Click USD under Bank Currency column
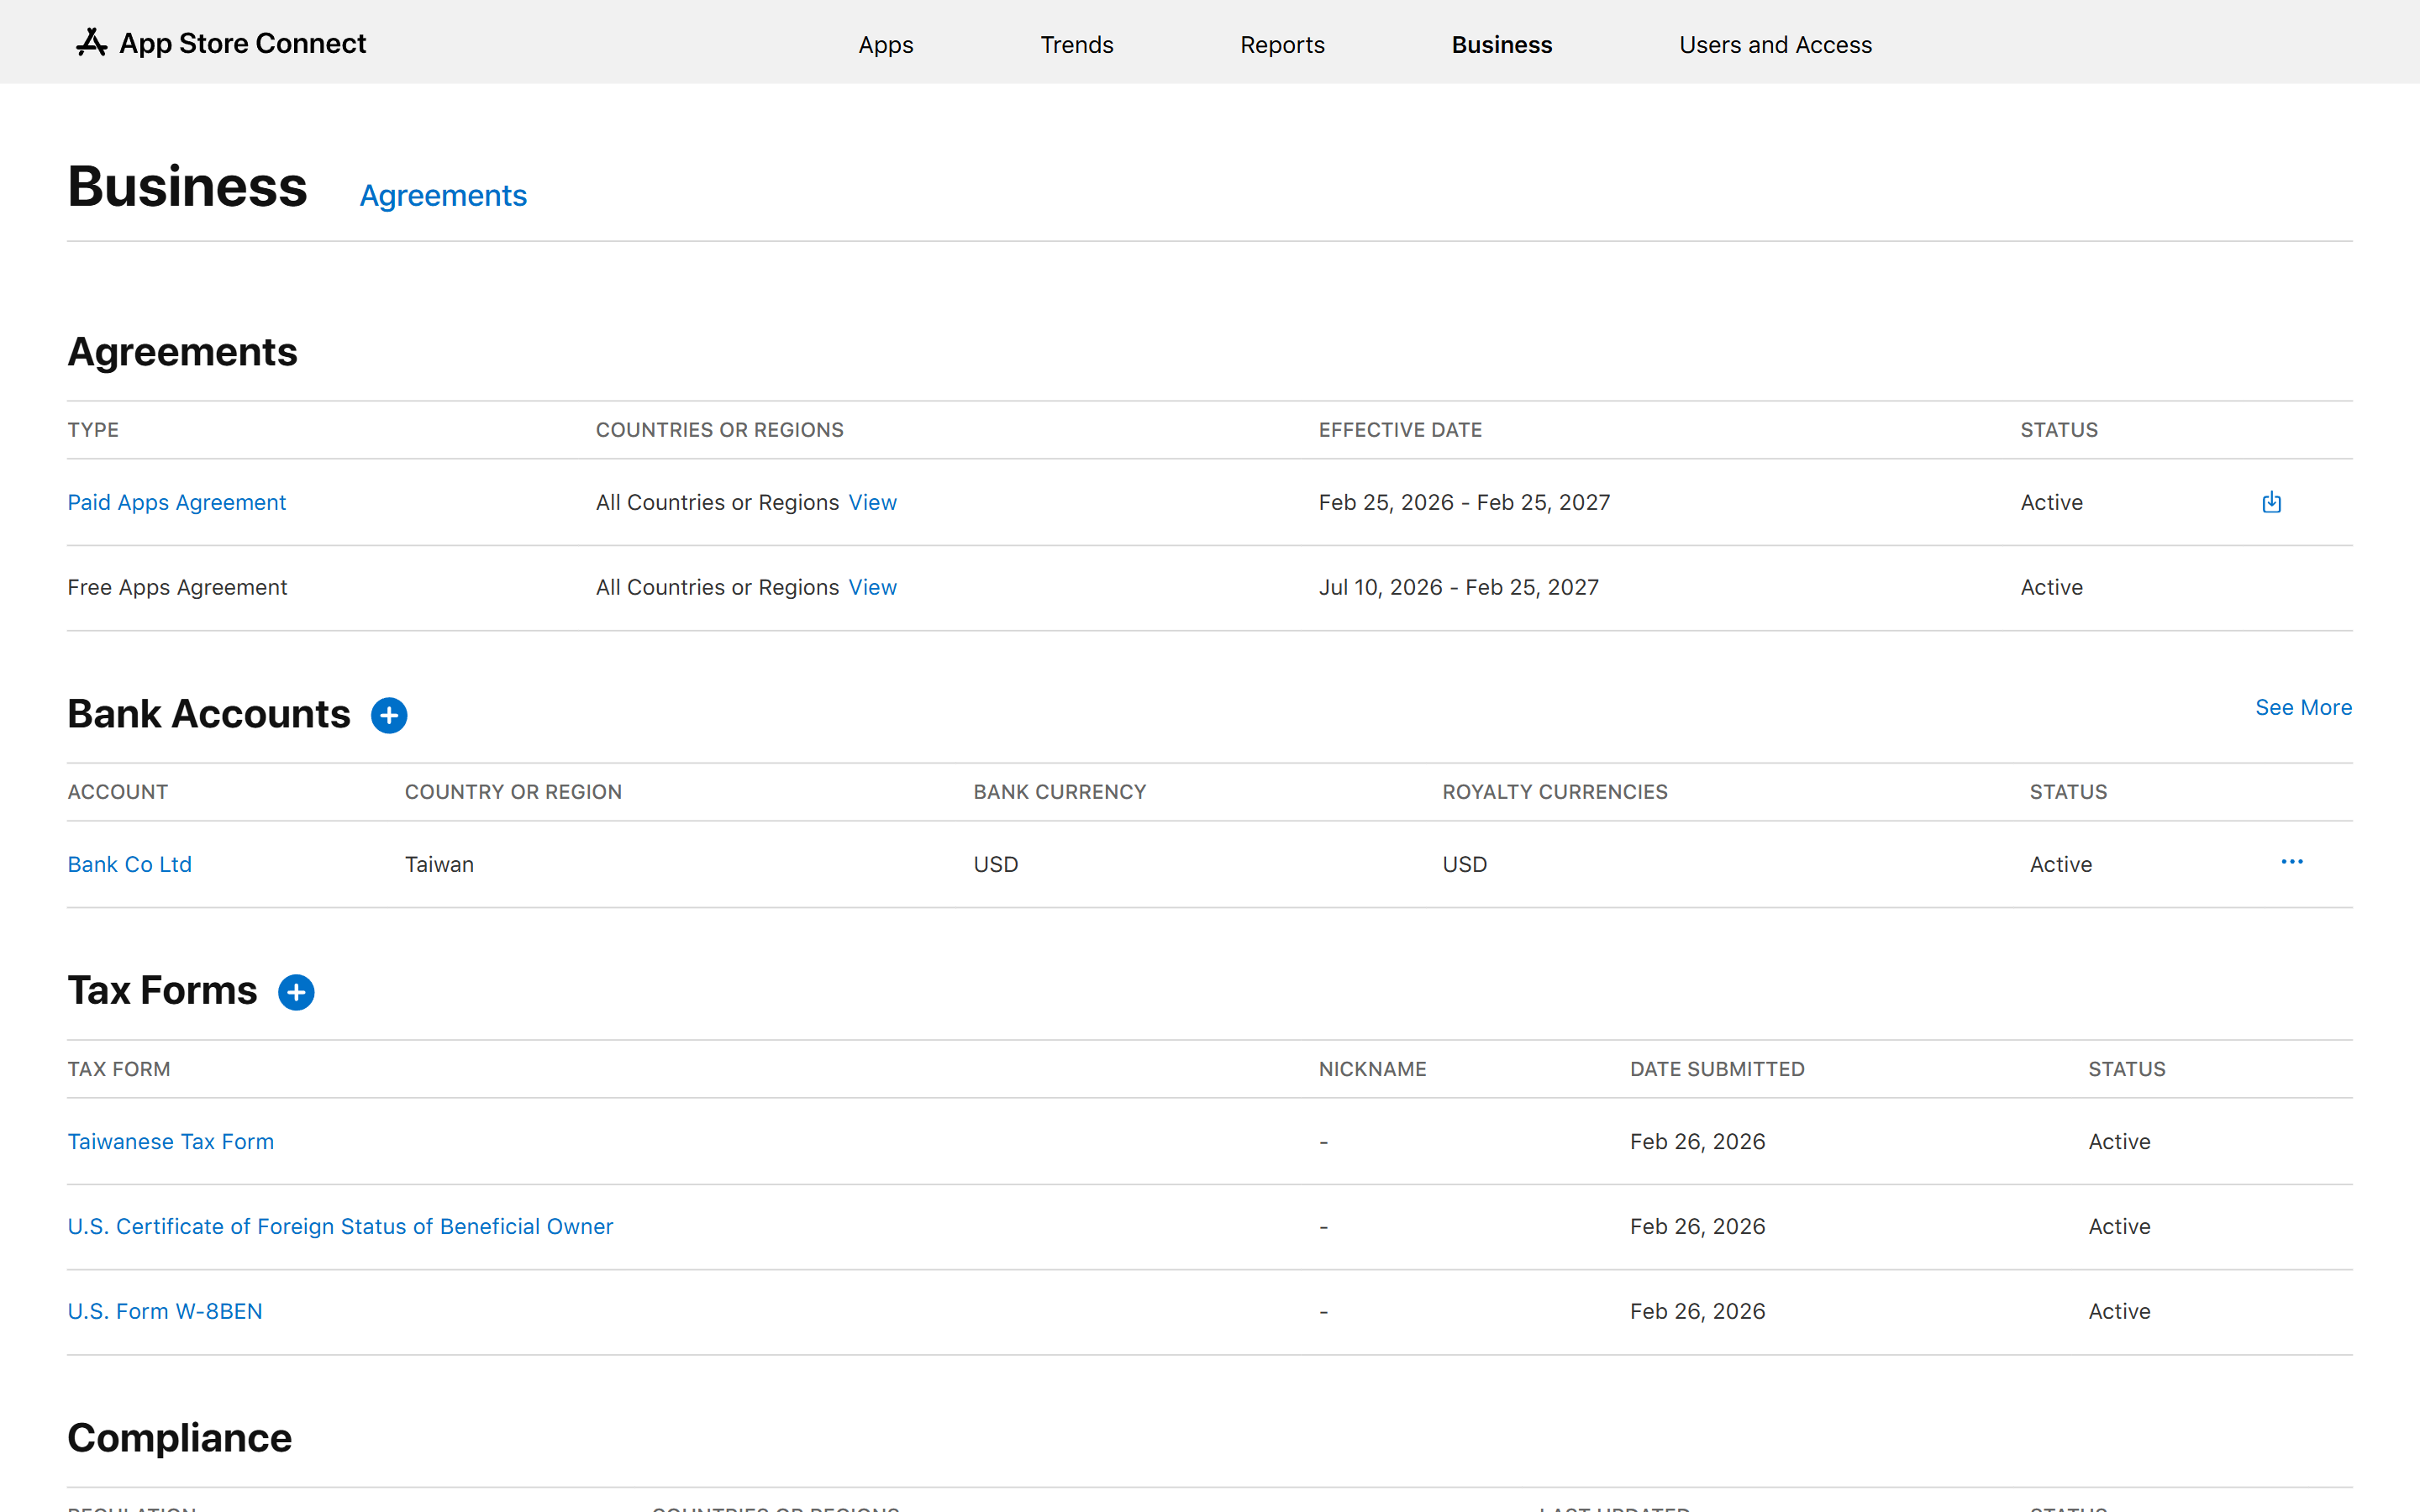The width and height of the screenshot is (2420, 1512). pyautogui.click(x=995, y=865)
